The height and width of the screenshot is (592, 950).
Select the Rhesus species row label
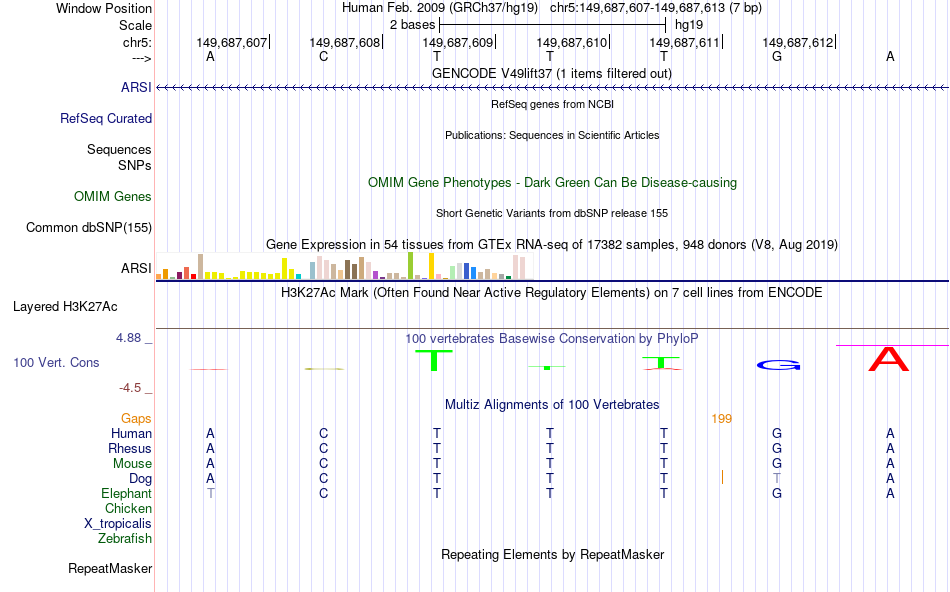coord(130,448)
